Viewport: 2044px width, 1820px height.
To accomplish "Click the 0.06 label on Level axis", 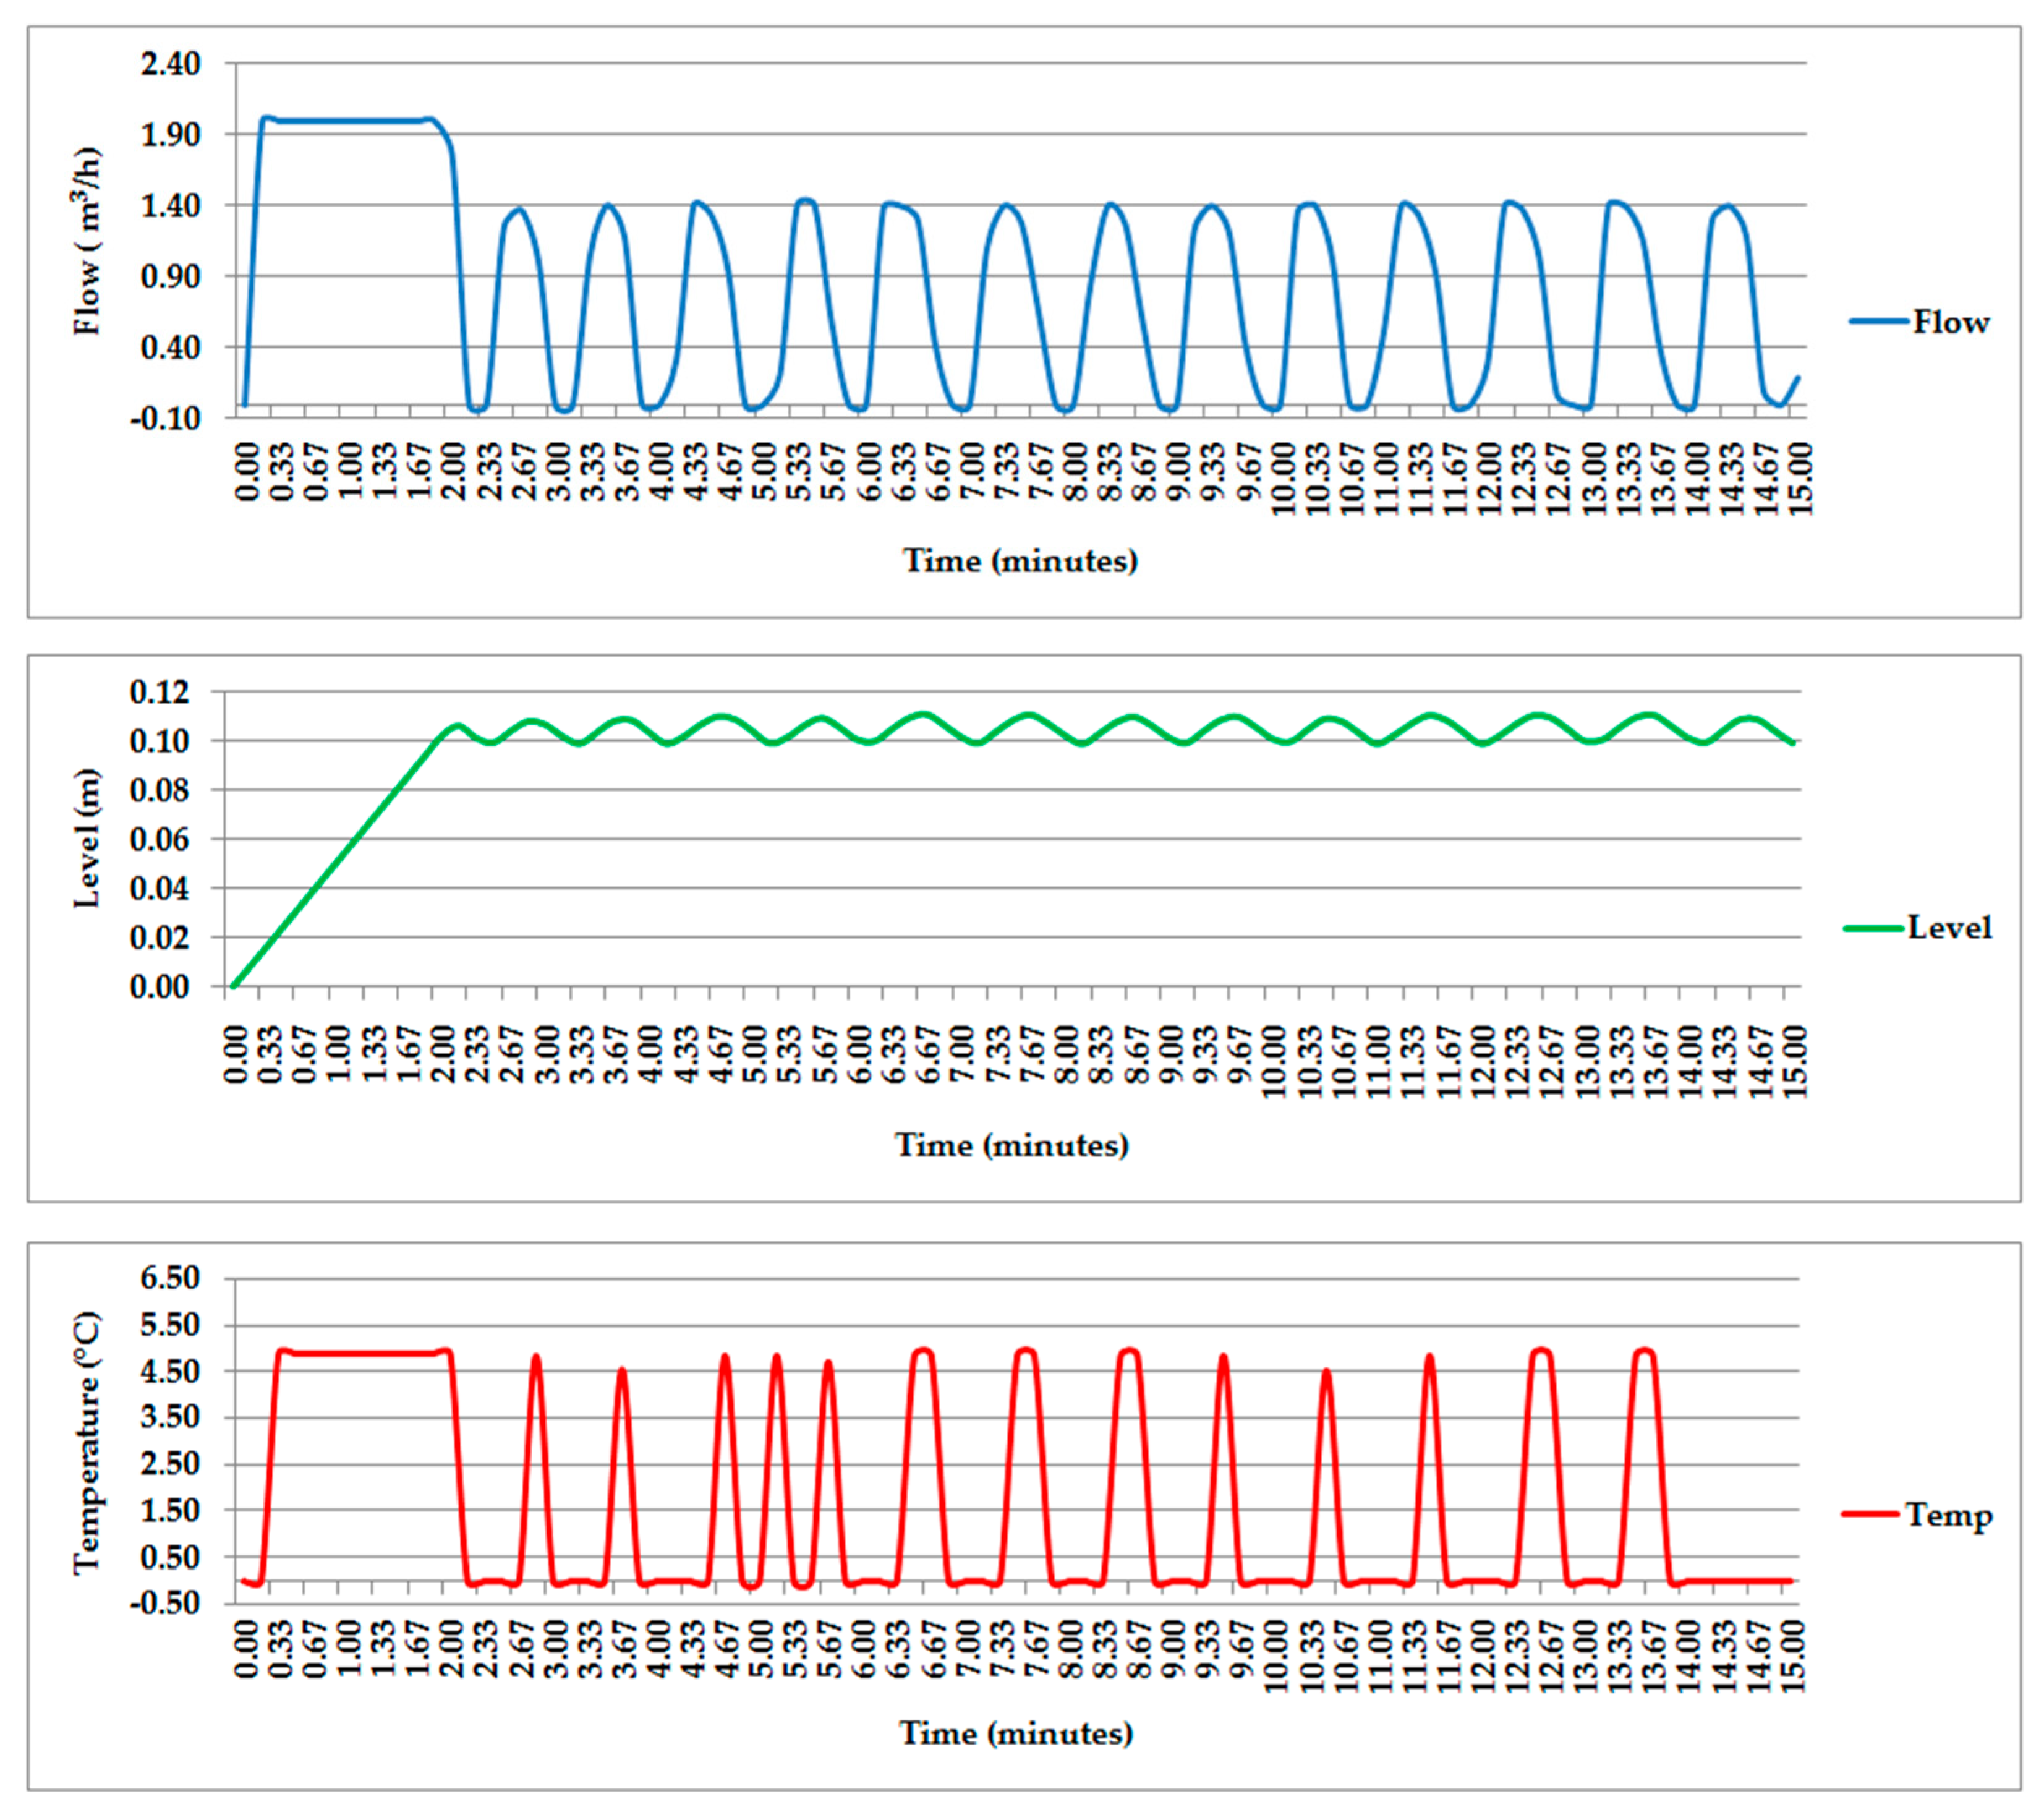I will pyautogui.click(x=159, y=839).
